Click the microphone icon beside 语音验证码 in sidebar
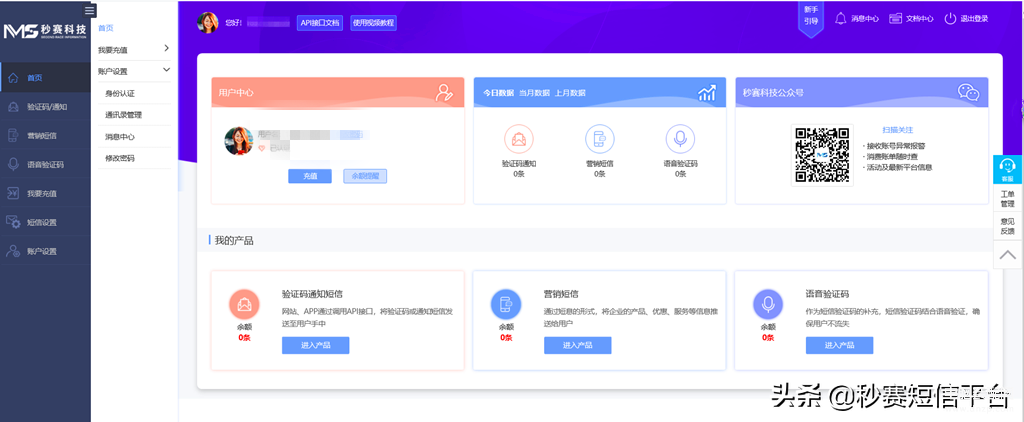Viewport: 1024px width, 422px height. point(13,165)
